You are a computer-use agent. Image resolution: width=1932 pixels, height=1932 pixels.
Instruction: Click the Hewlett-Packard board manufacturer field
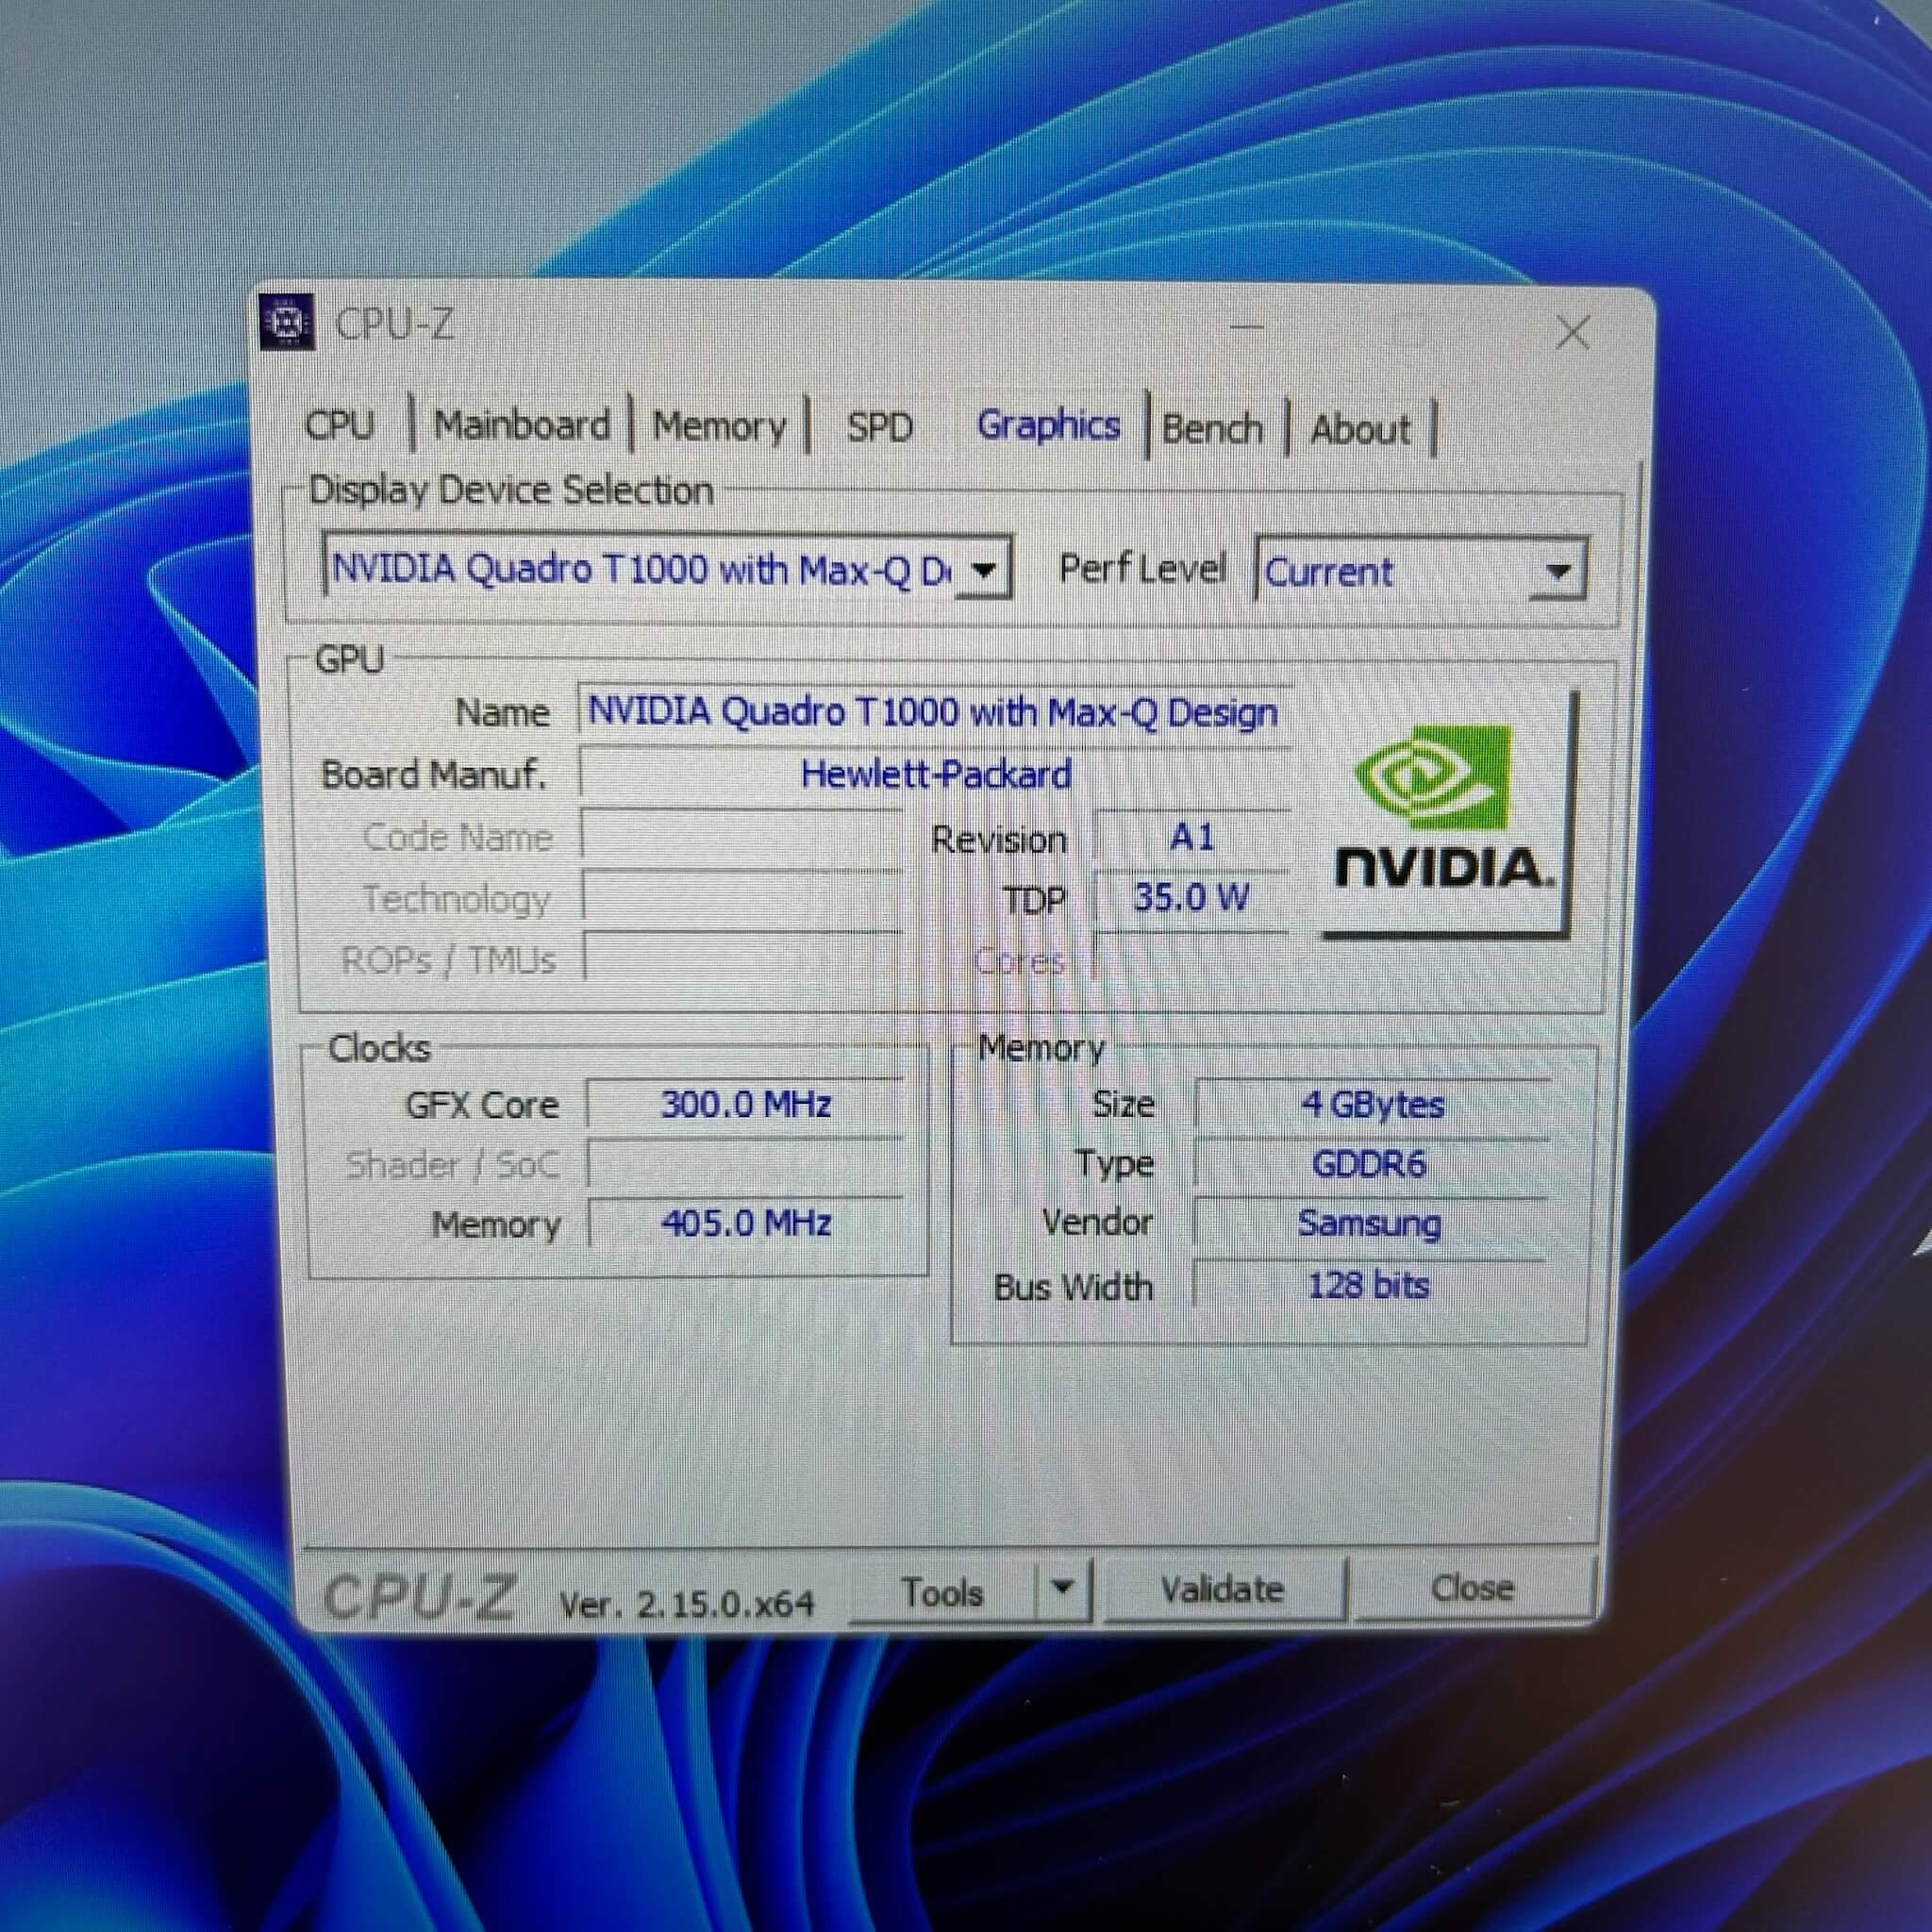pyautogui.click(x=936, y=775)
